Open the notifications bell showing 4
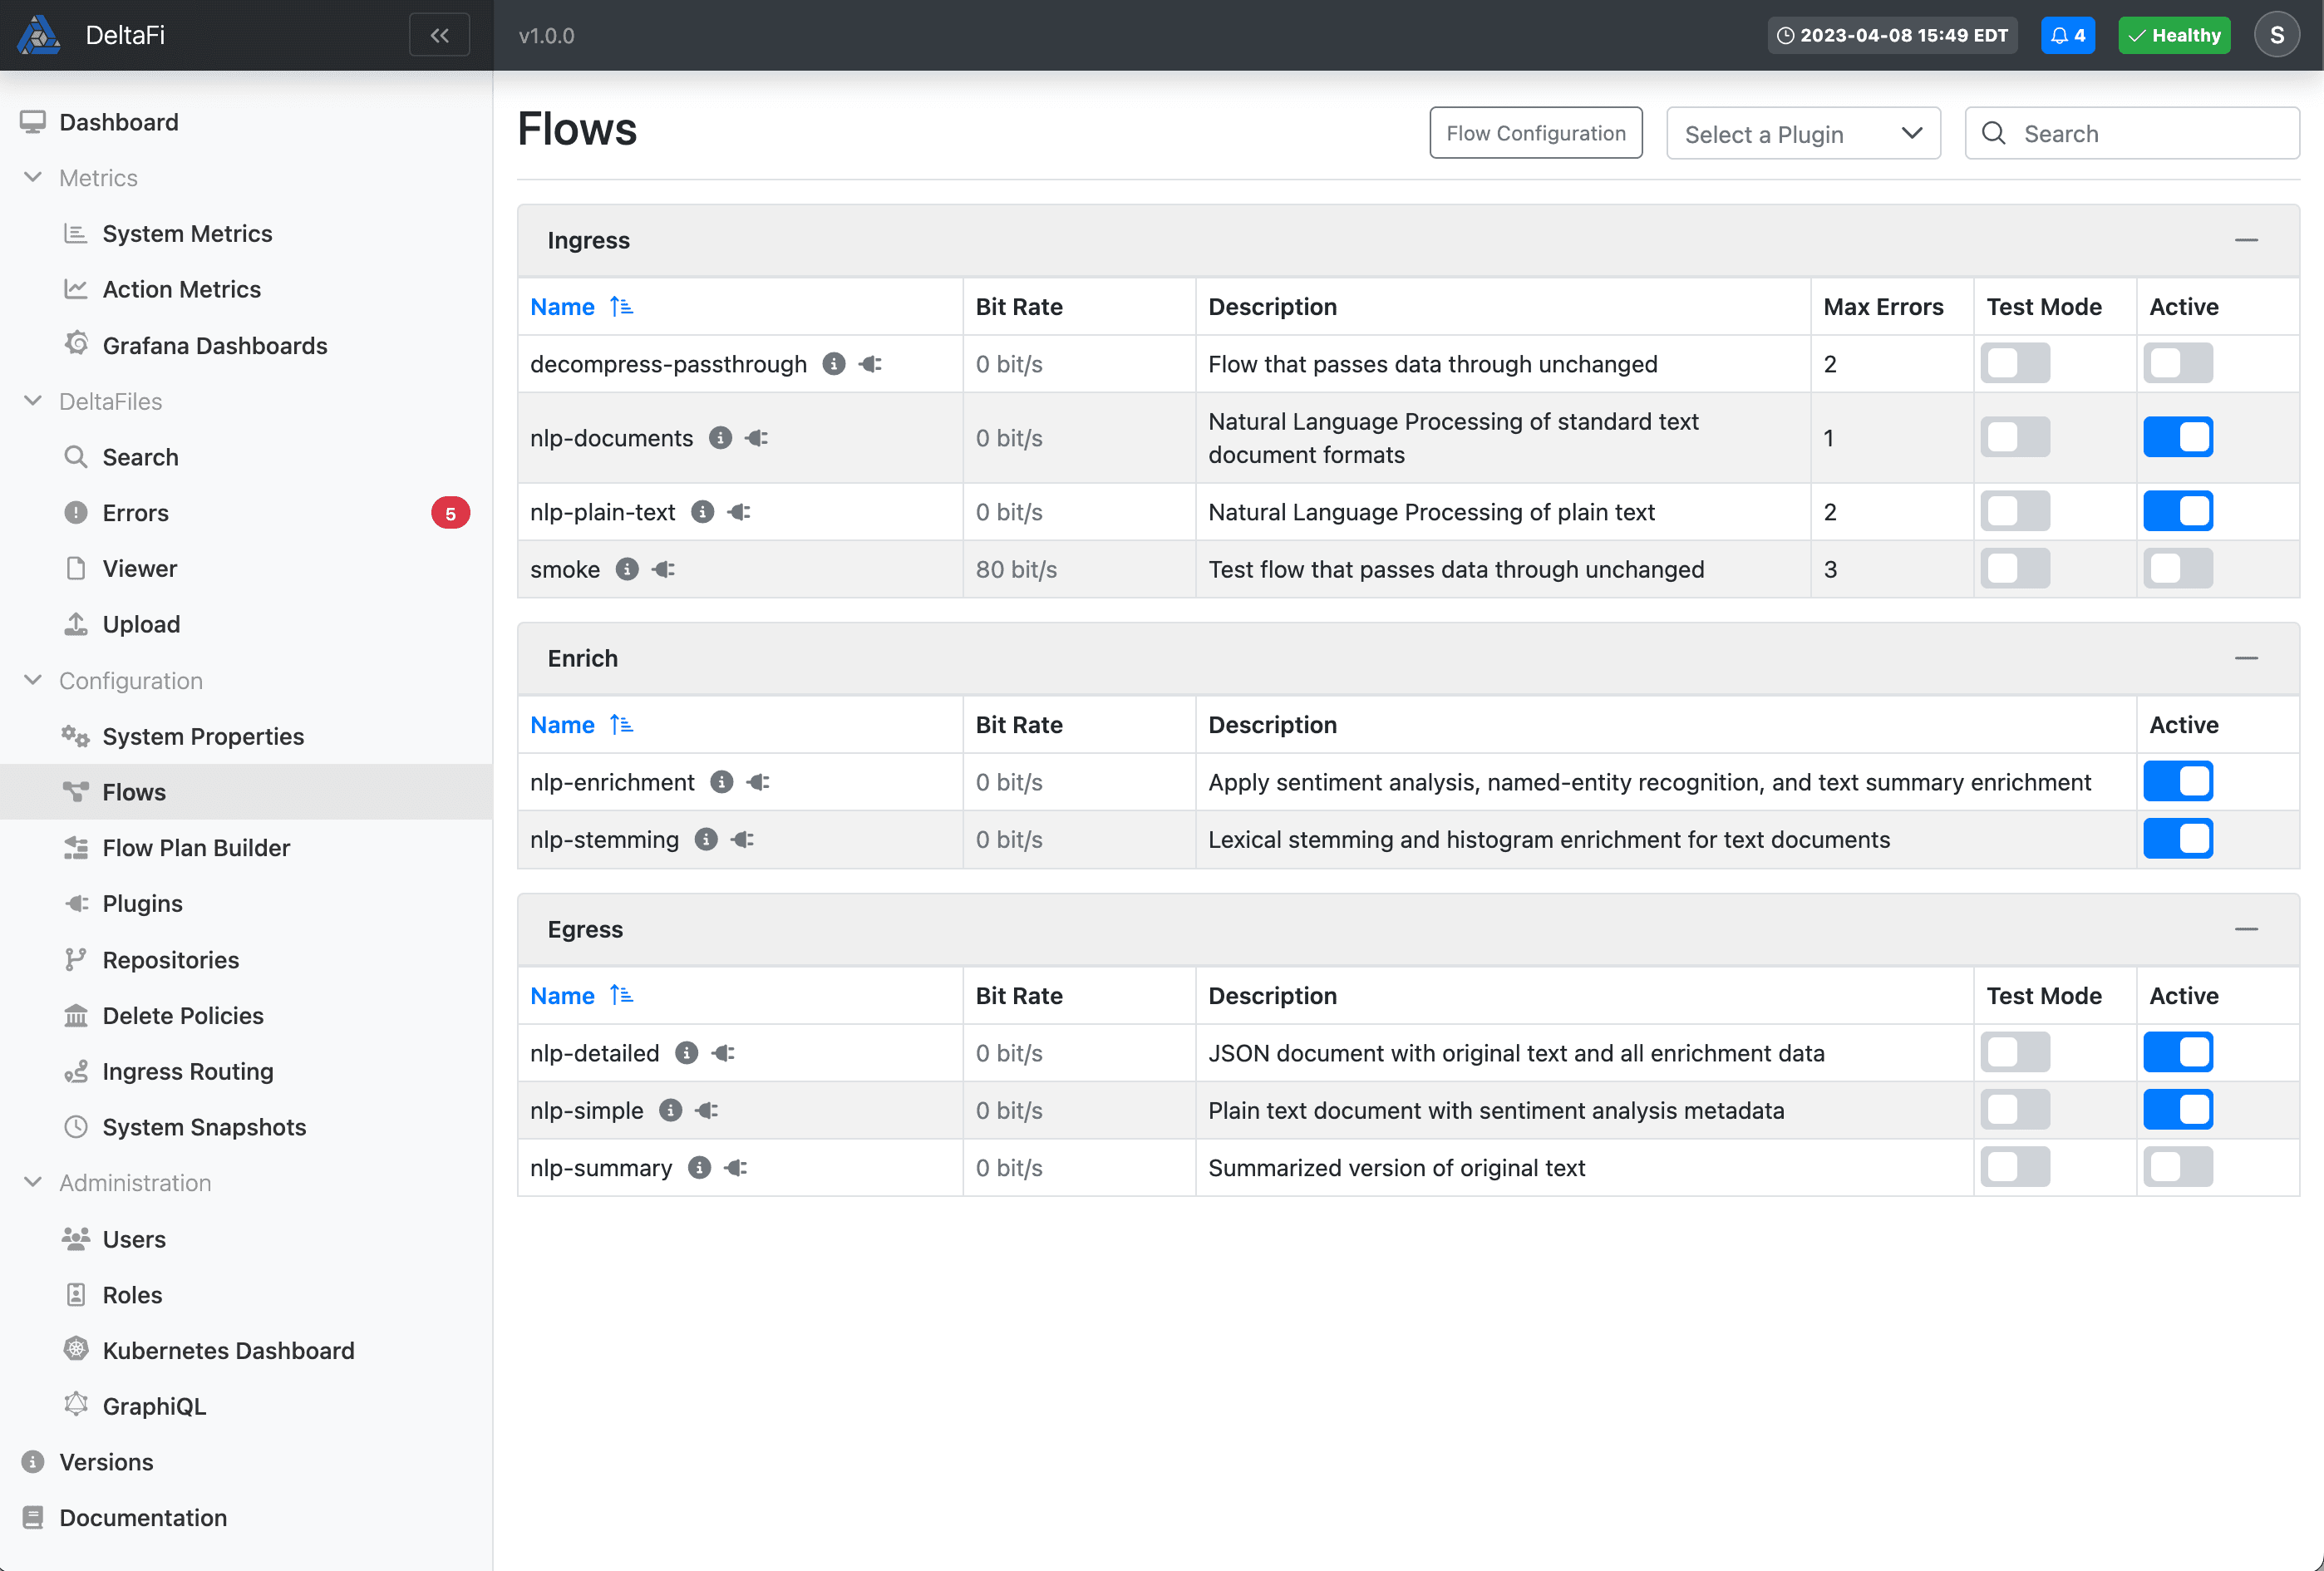Screen dimensions: 2324x1571 [x=2067, y=35]
